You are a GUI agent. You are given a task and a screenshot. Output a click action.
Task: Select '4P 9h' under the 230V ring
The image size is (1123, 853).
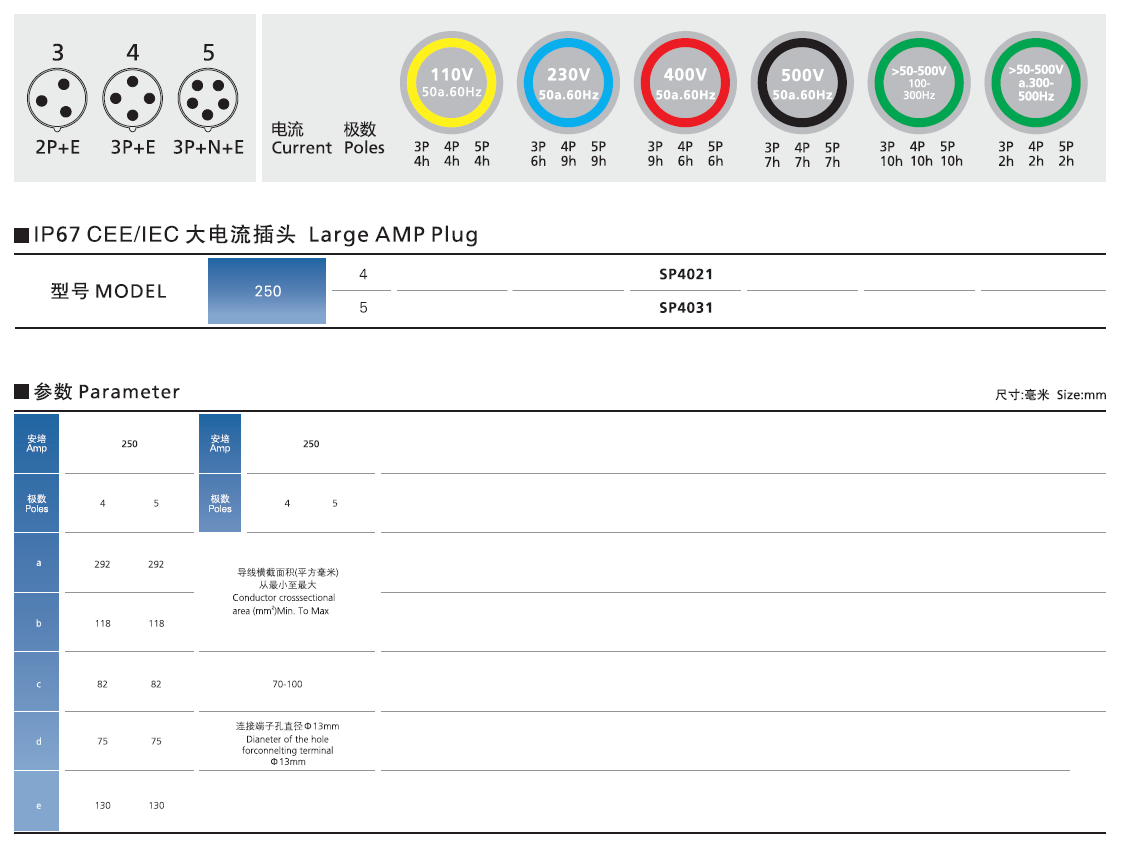(569, 154)
